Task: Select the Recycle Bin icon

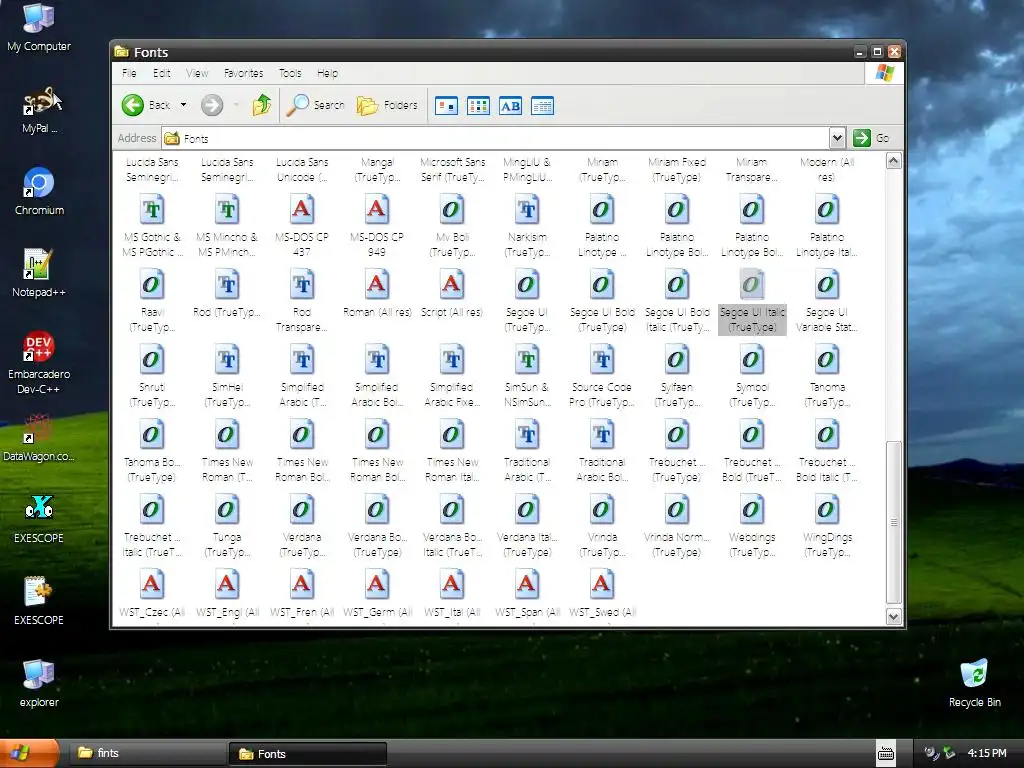Action: click(x=974, y=684)
